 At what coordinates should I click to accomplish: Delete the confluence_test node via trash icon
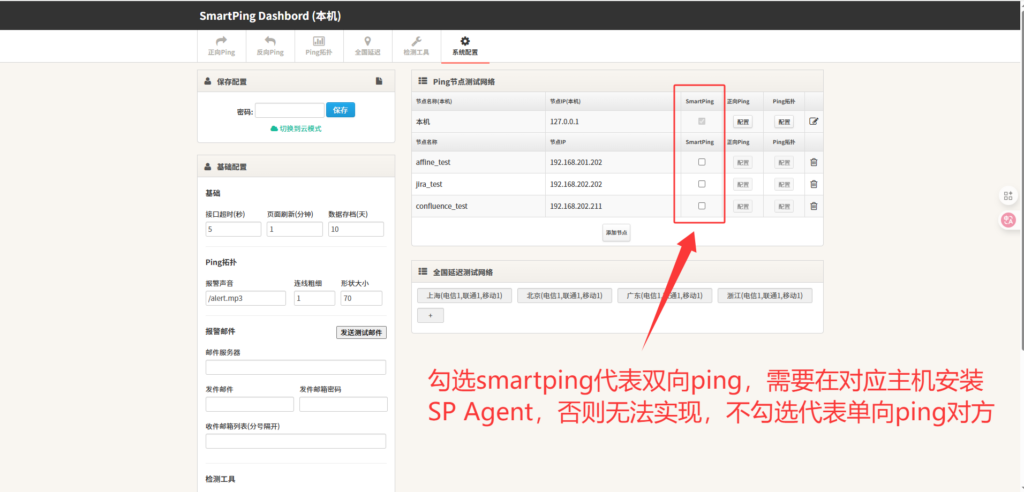click(813, 206)
